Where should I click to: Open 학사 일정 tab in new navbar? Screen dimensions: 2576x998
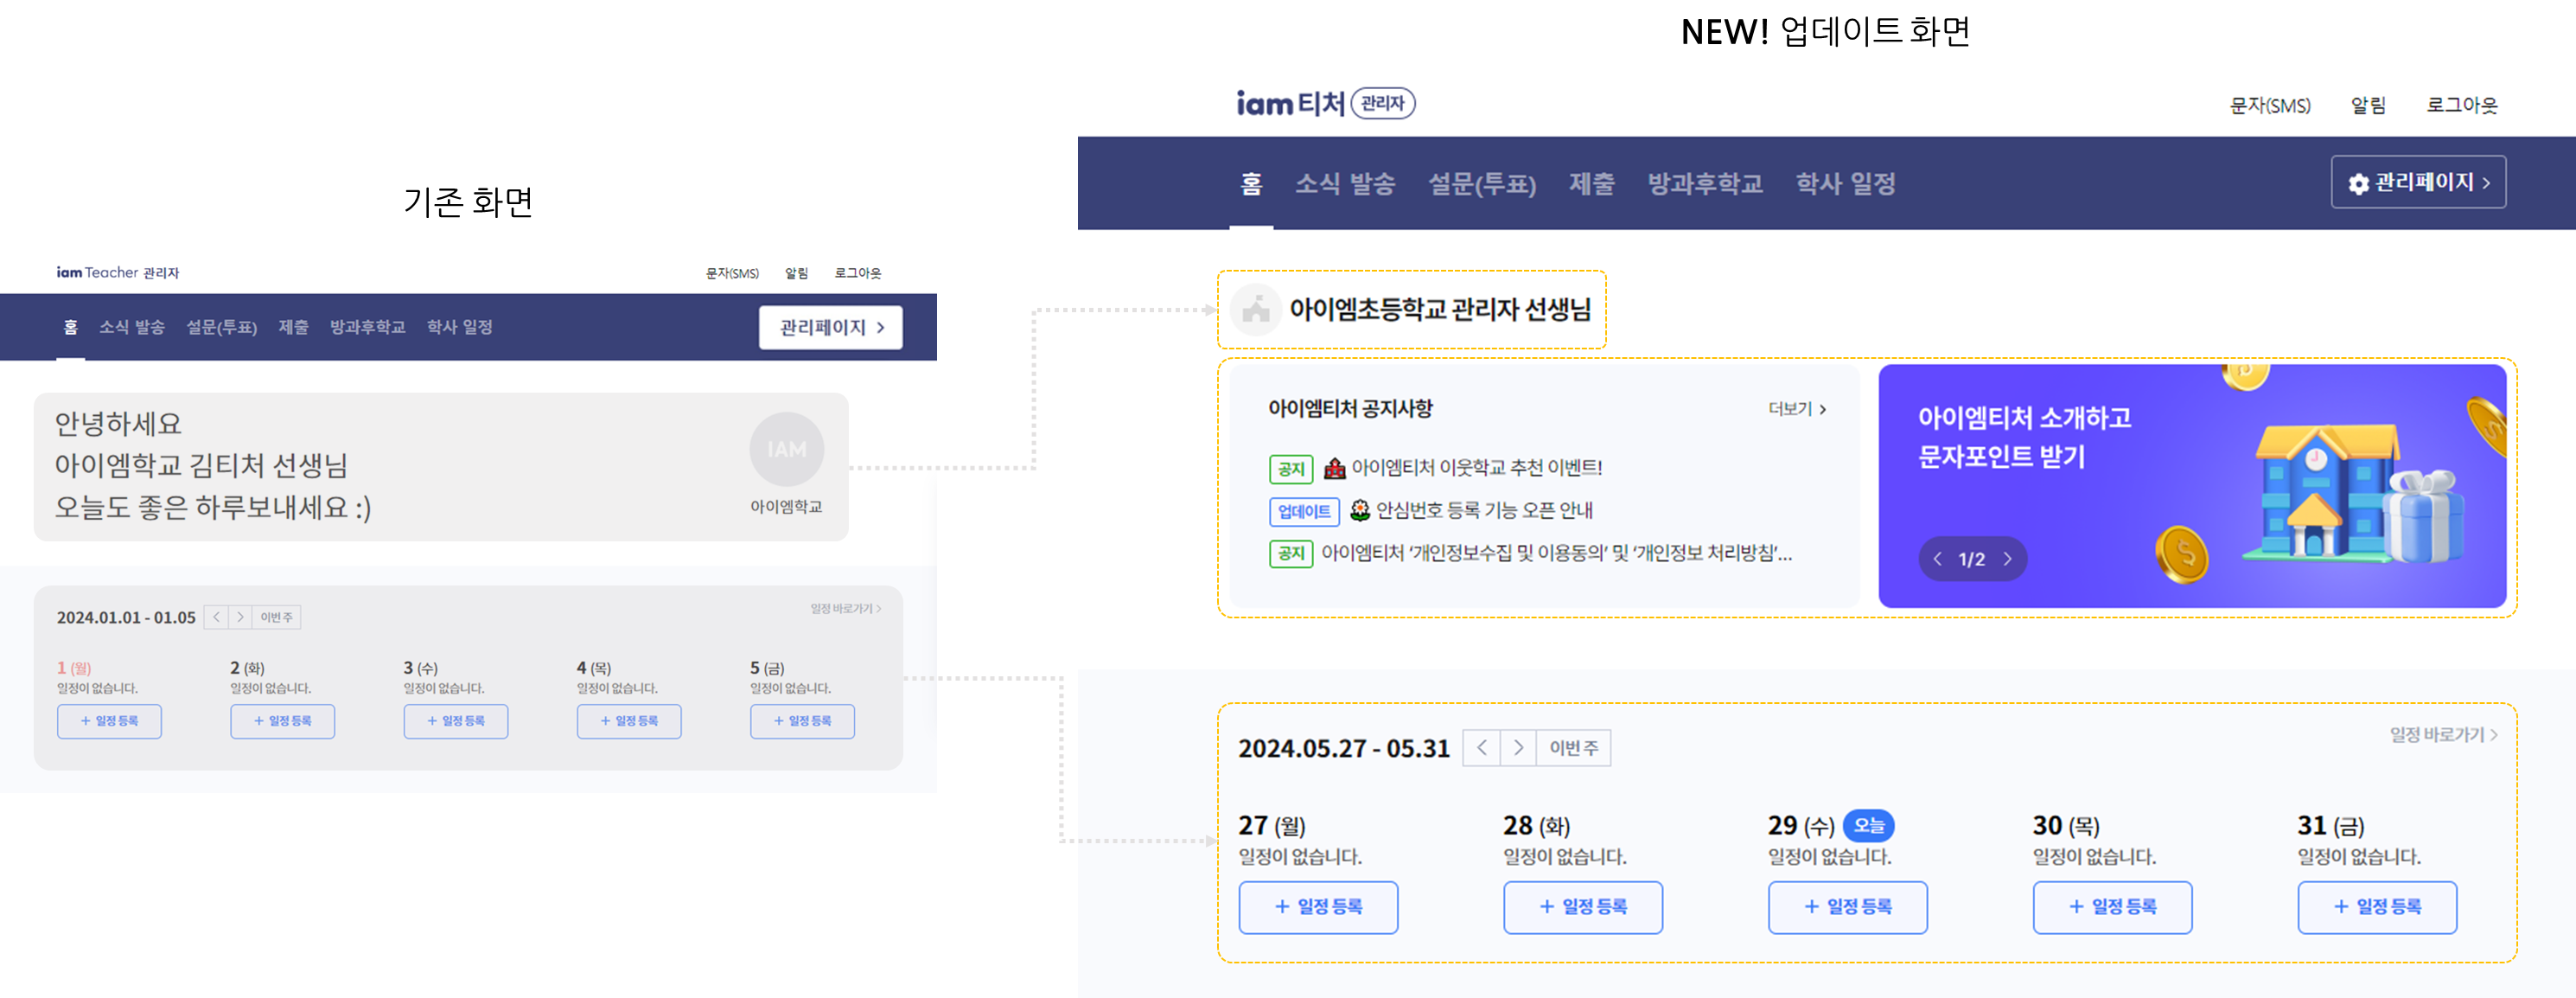pyautogui.click(x=1845, y=184)
